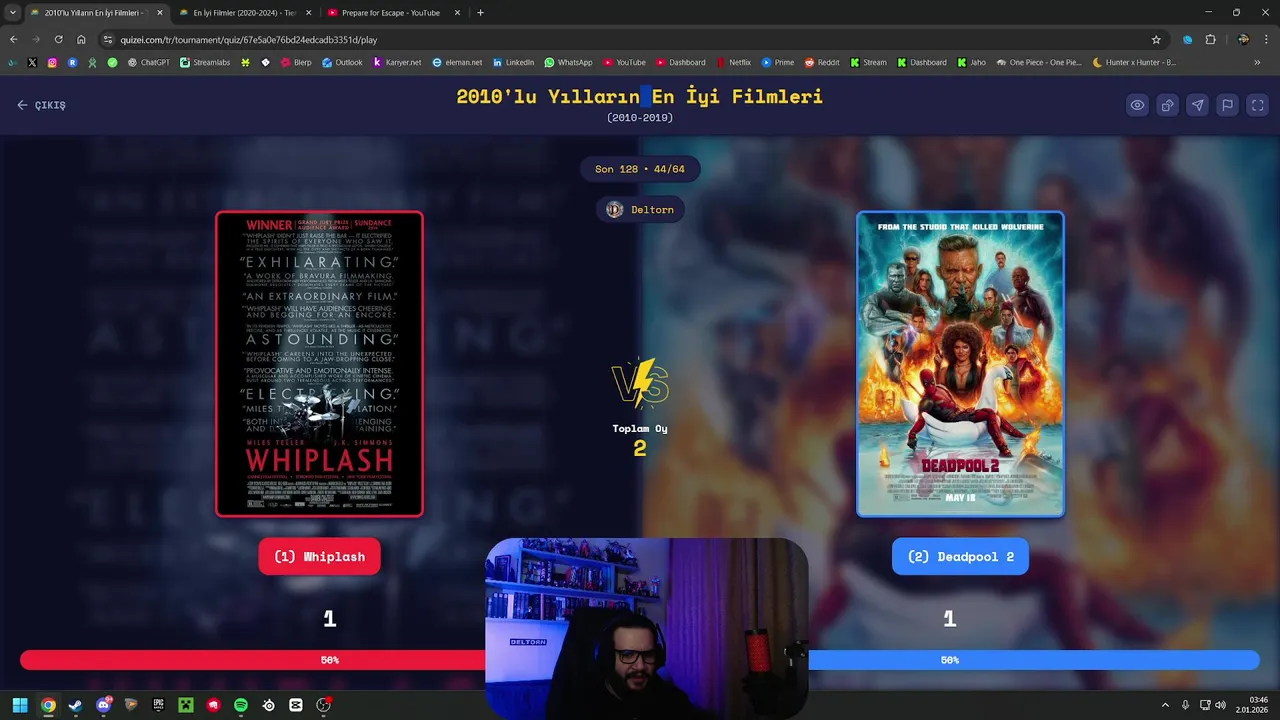Open Chrome from the taskbar

48,705
